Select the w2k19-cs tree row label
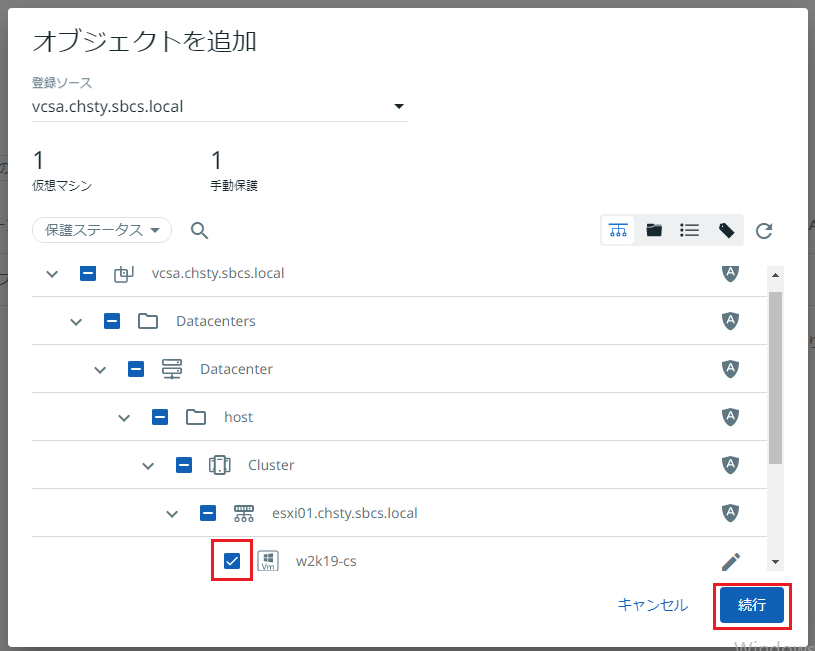 [326, 562]
